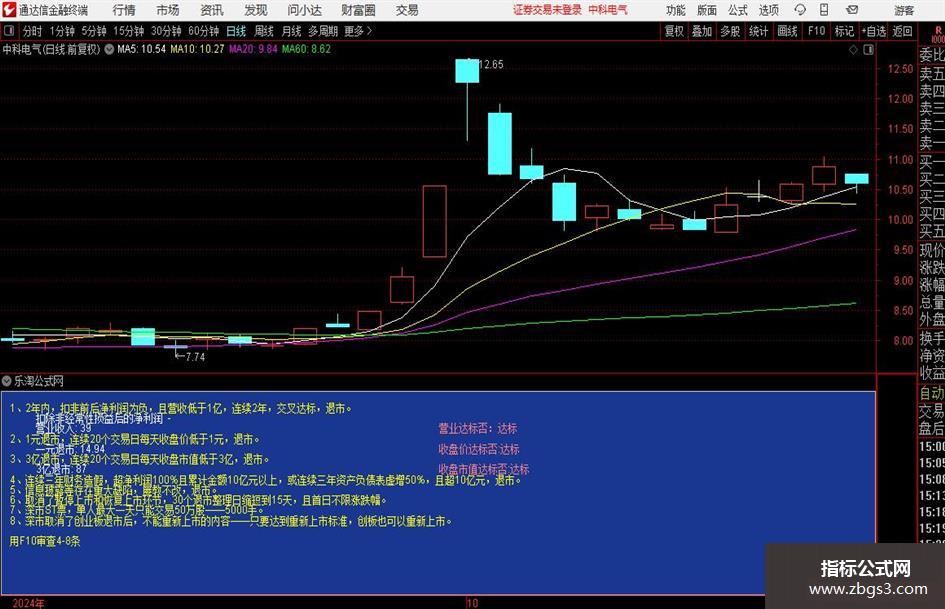Click the MA5: 10.54 indicator value

point(141,49)
